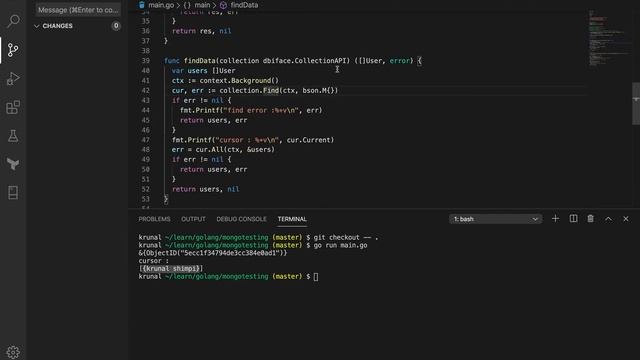Click the changes count badge 0
640x360 pixels.
(116, 26)
